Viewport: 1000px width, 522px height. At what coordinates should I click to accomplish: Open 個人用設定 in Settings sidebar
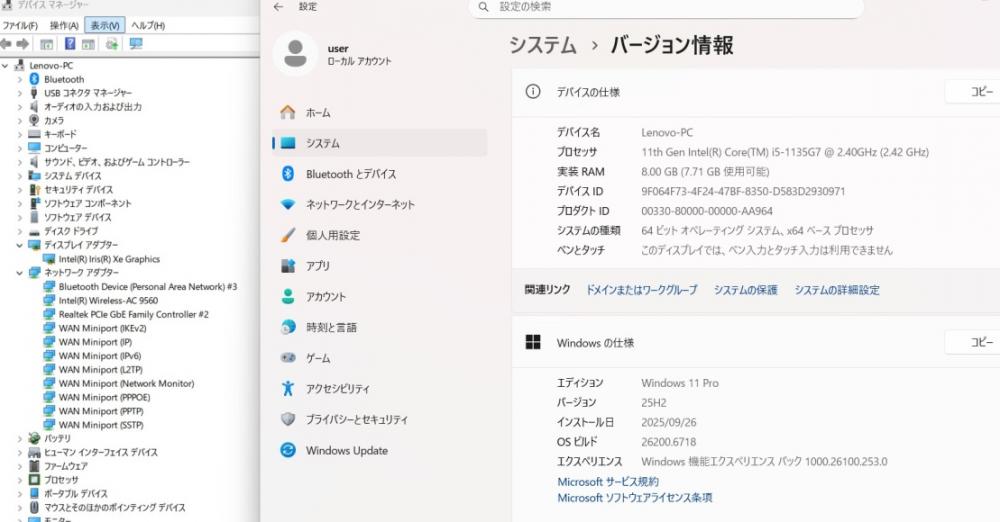point(379,235)
